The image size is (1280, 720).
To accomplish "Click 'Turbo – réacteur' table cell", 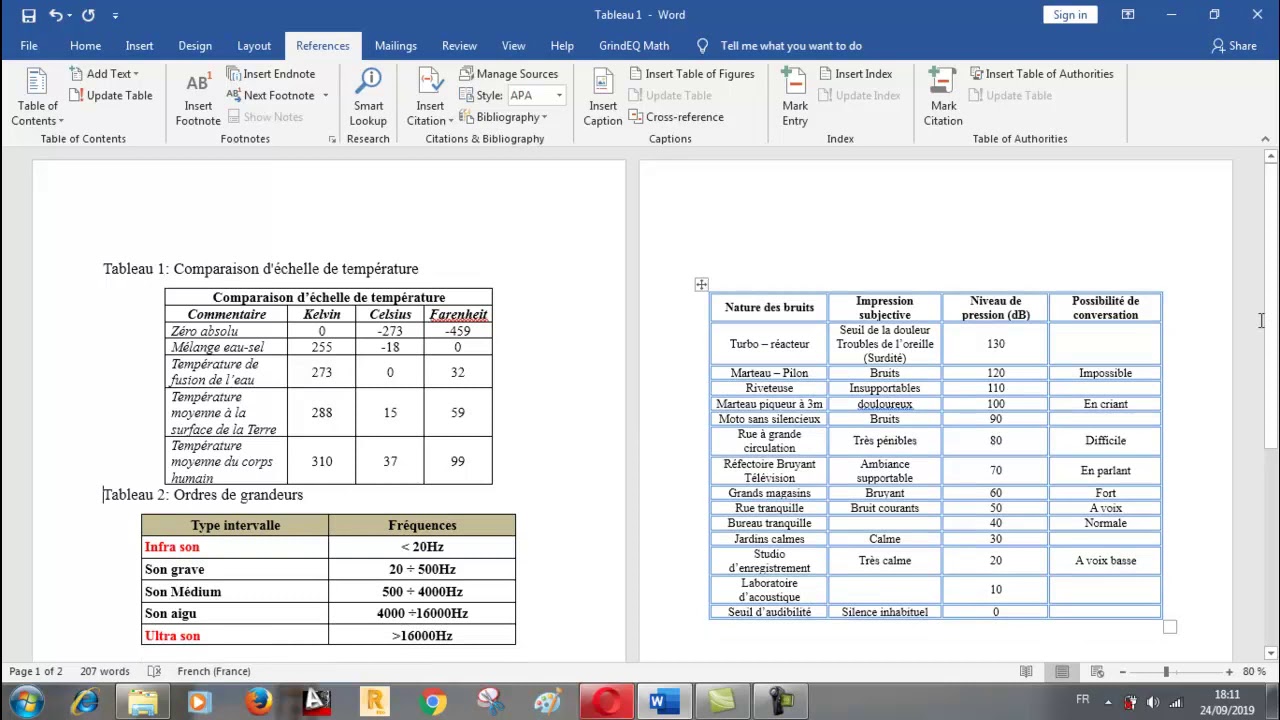I will 769,344.
